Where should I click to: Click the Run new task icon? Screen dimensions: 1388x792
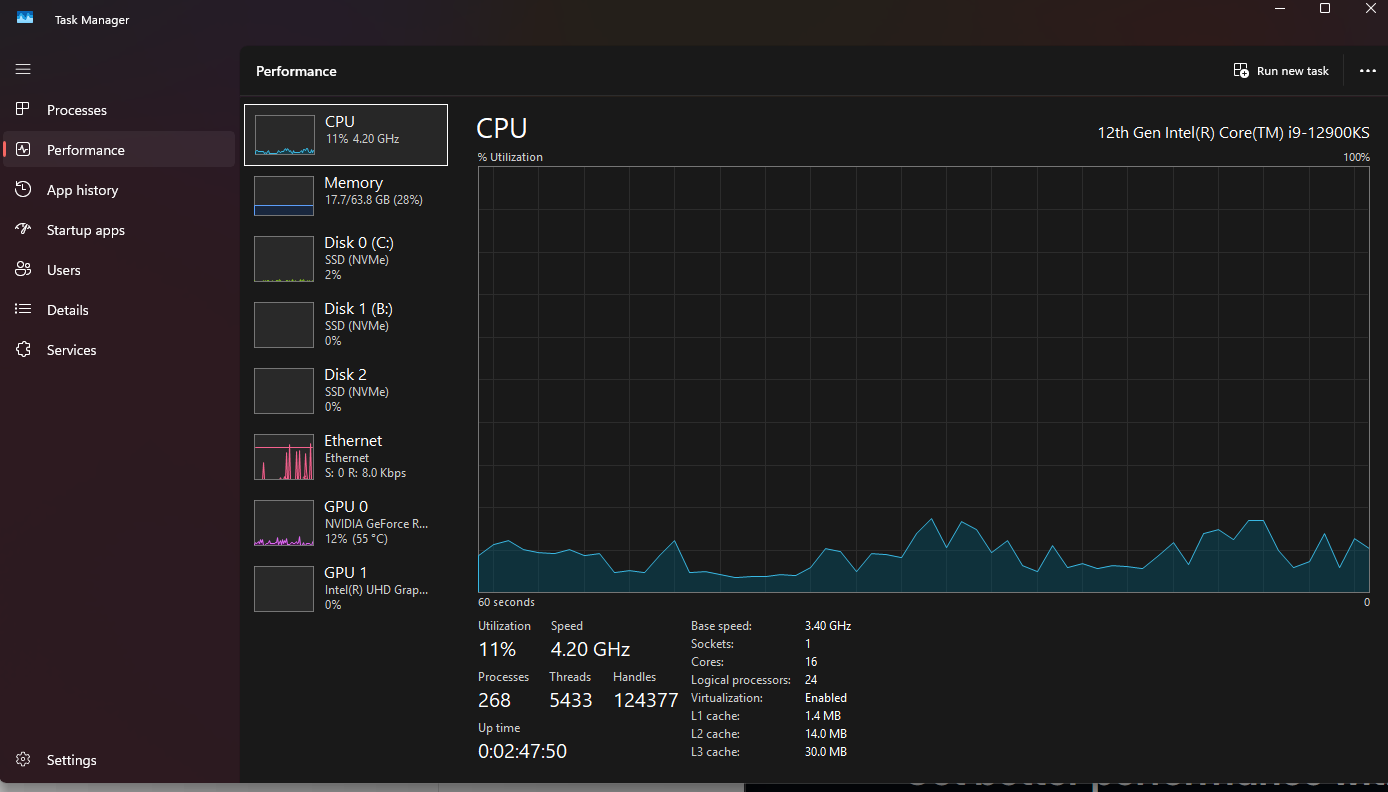[1240, 70]
